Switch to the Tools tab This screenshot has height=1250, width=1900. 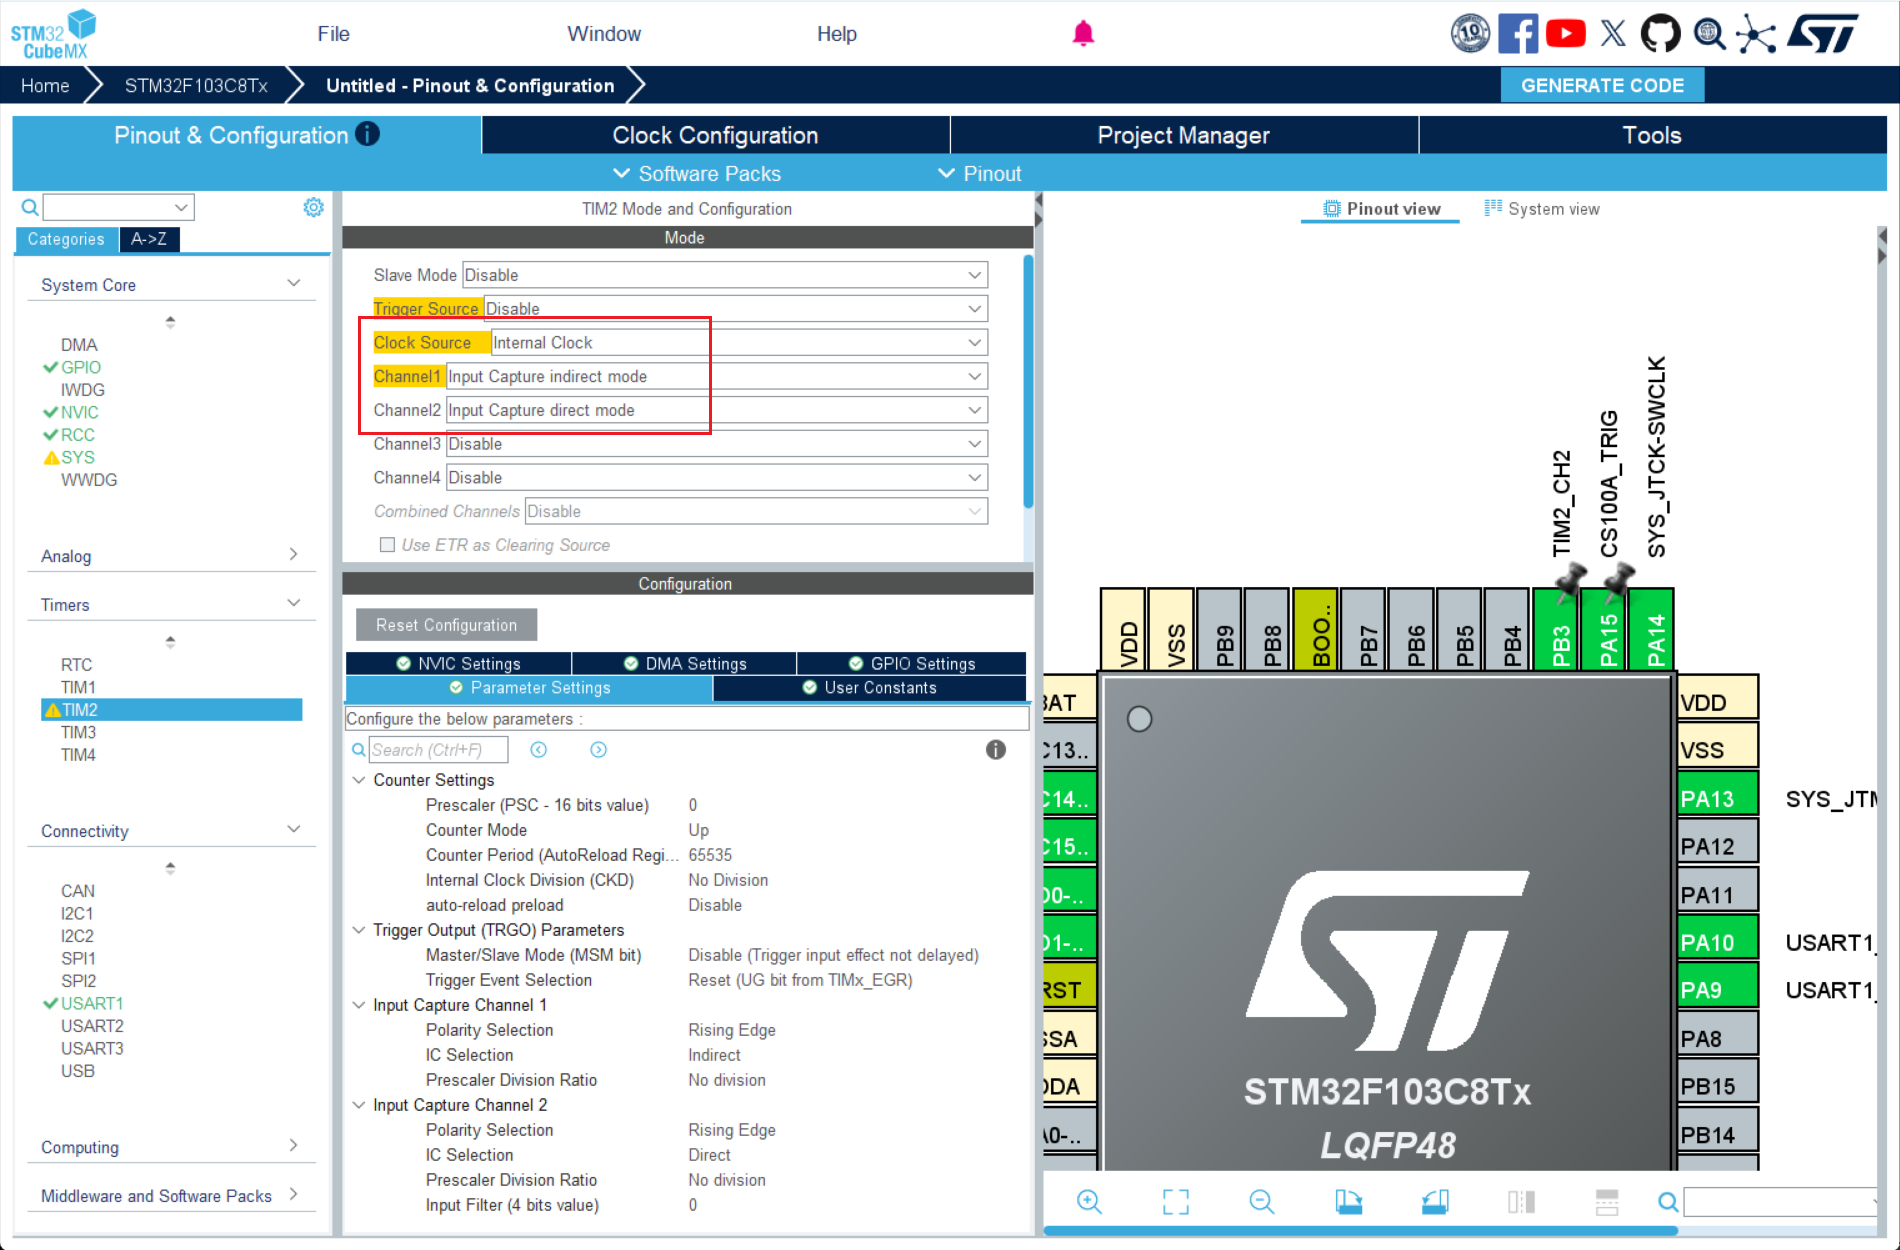1652,135
